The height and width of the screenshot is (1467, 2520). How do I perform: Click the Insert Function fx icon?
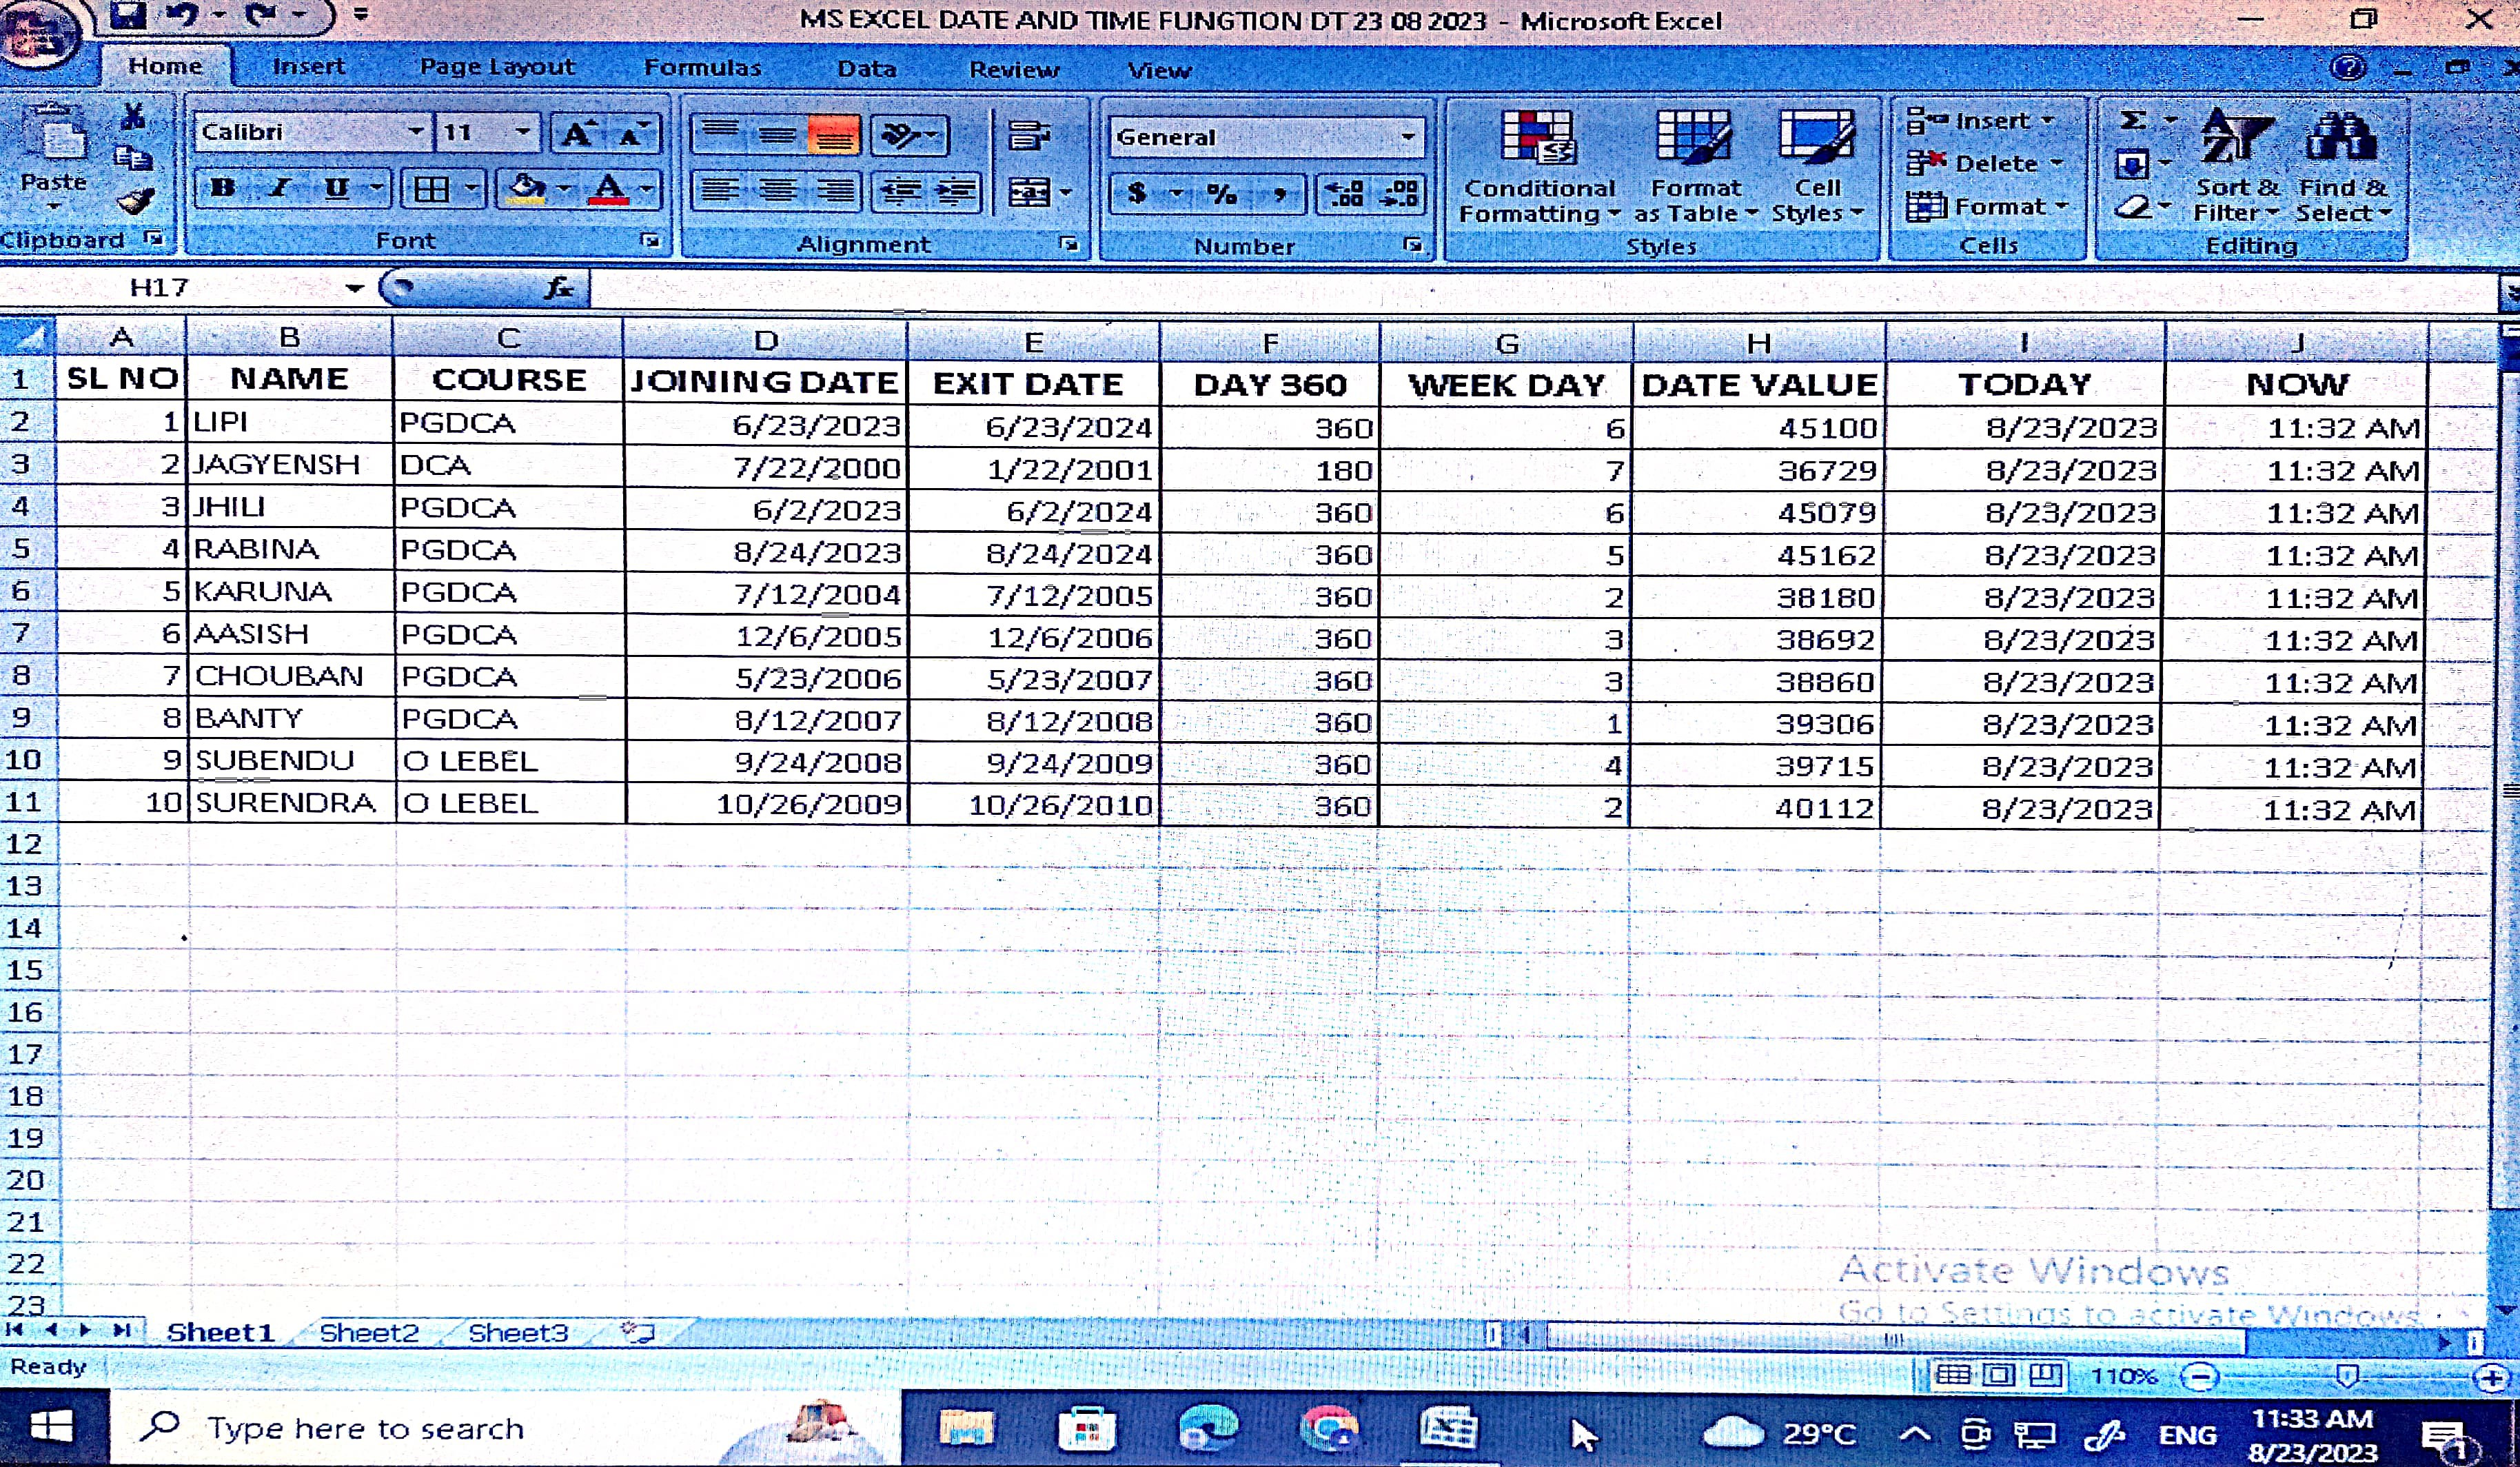(558, 288)
